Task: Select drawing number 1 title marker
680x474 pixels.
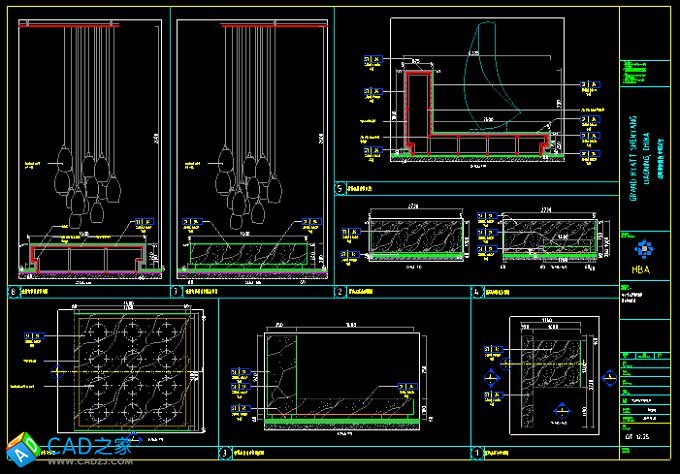Action: pyautogui.click(x=477, y=452)
